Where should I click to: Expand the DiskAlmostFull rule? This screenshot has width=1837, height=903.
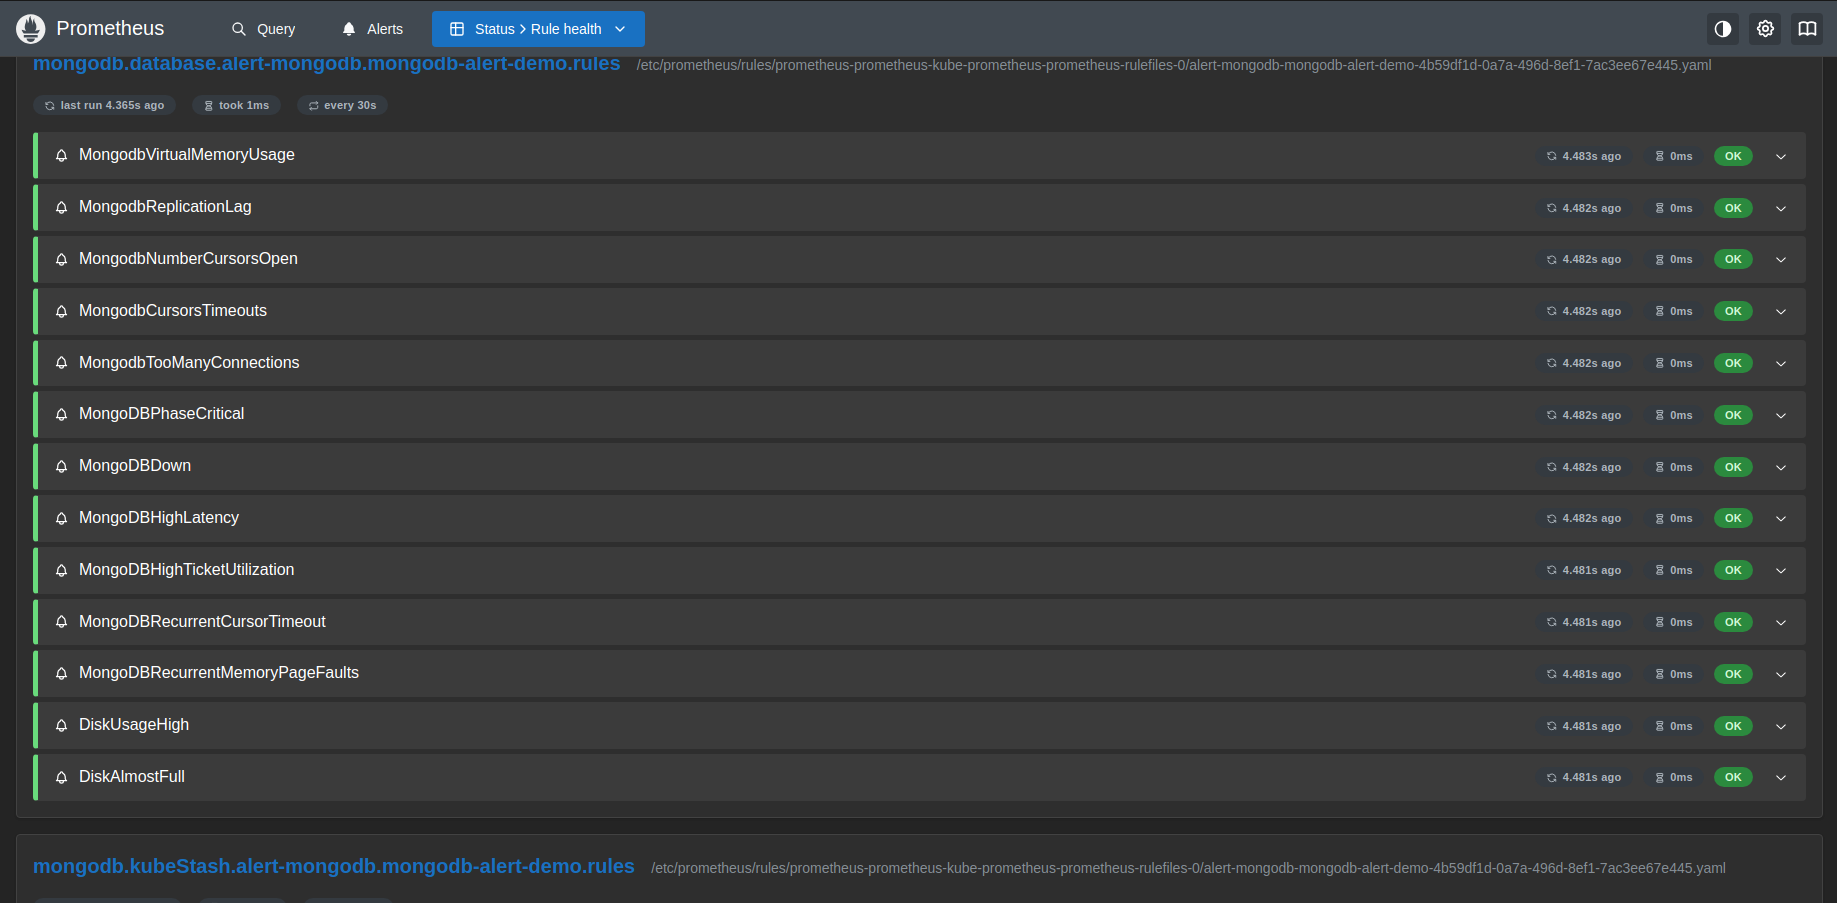pos(1781,777)
